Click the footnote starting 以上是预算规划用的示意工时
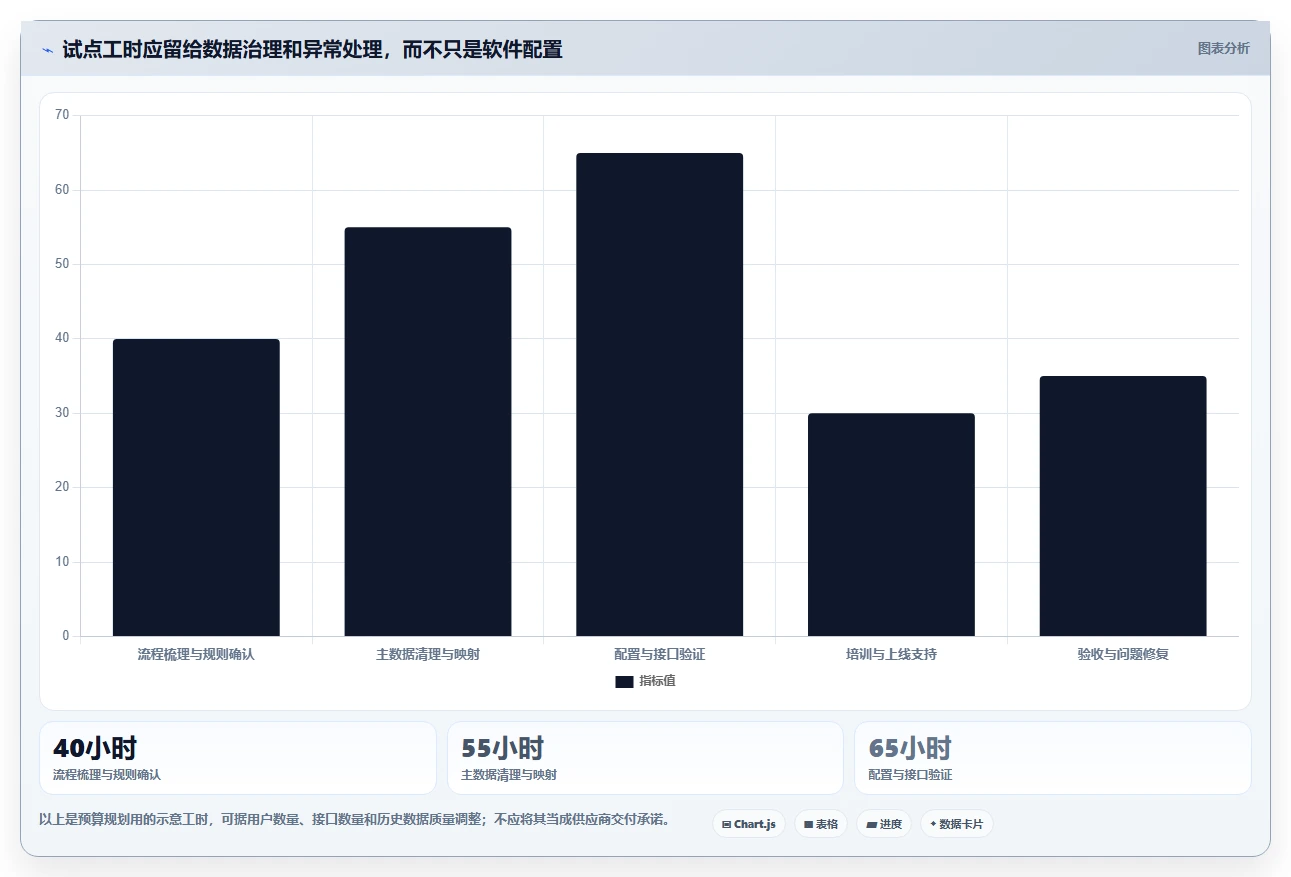This screenshot has height=877, width=1291. pyautogui.click(x=354, y=820)
